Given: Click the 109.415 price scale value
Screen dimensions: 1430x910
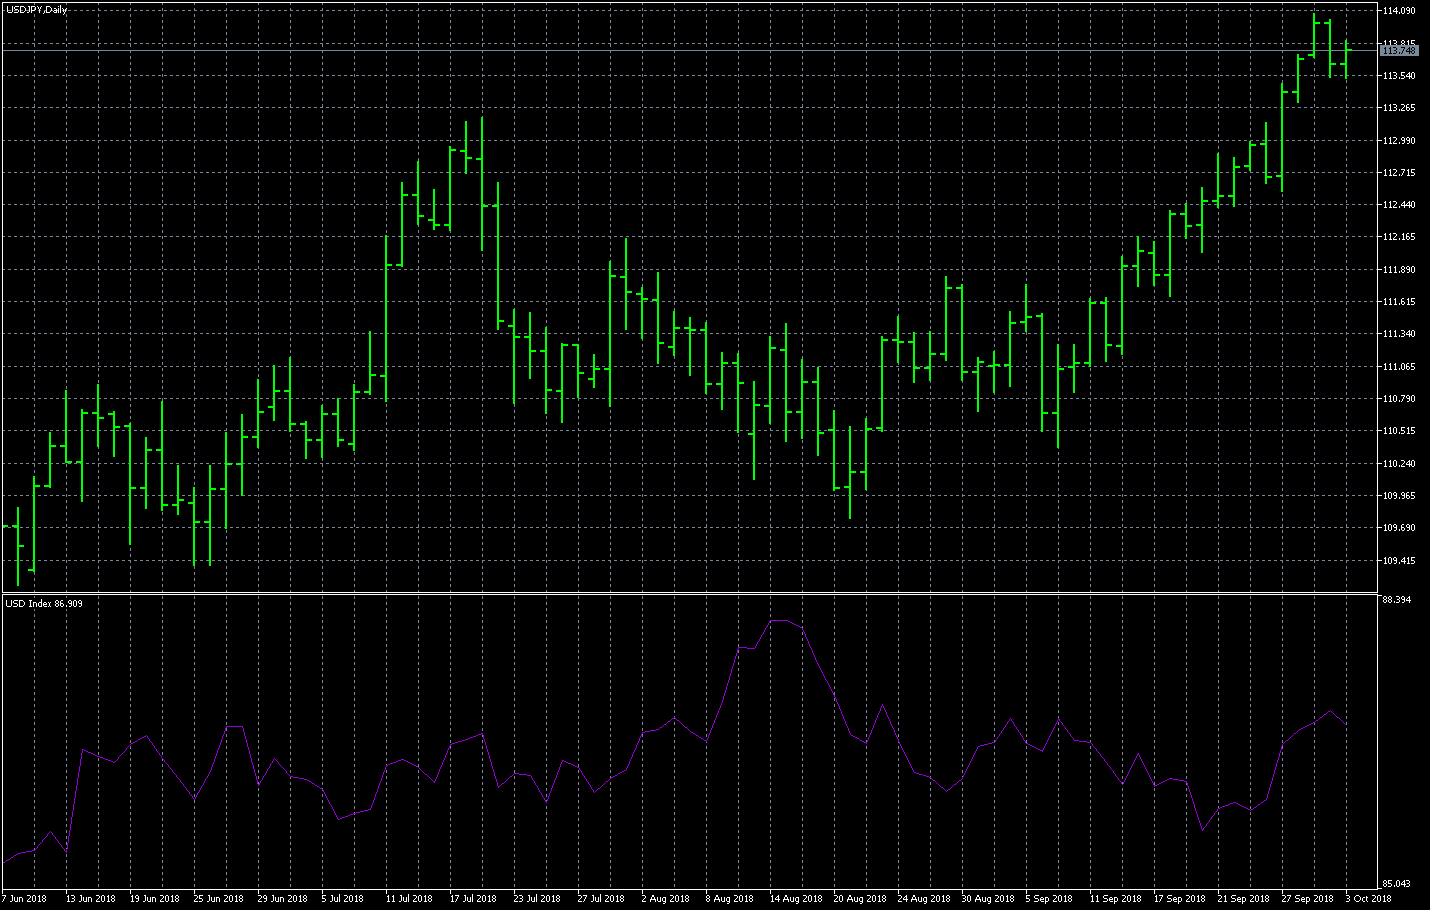Looking at the screenshot, I should (x=1398, y=561).
